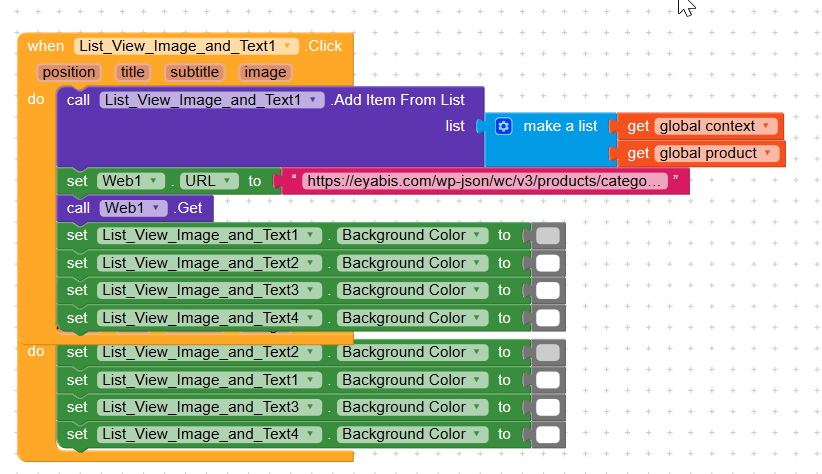Screen dimensions: 822x474
Task: Click the title event parameter
Action: click(x=132, y=72)
